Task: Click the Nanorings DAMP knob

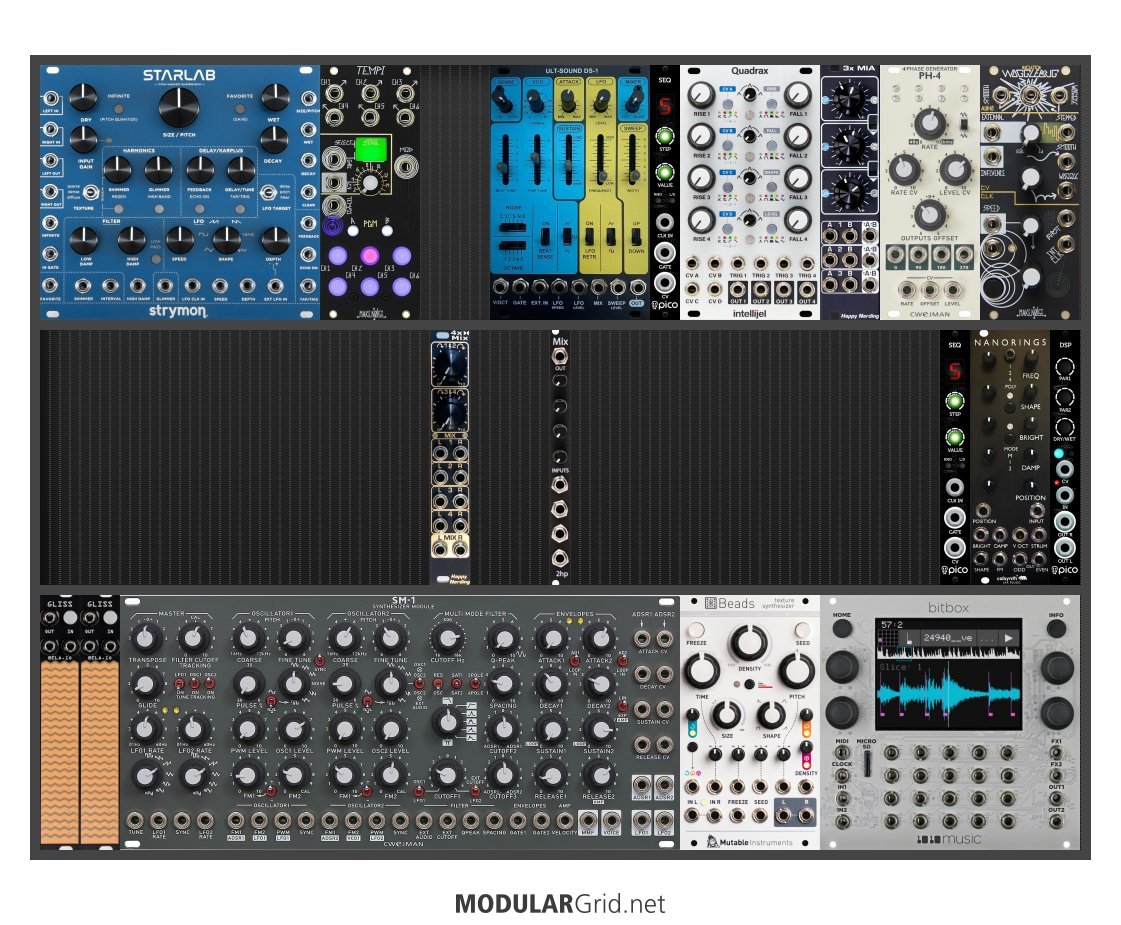Action: (x=1031, y=455)
